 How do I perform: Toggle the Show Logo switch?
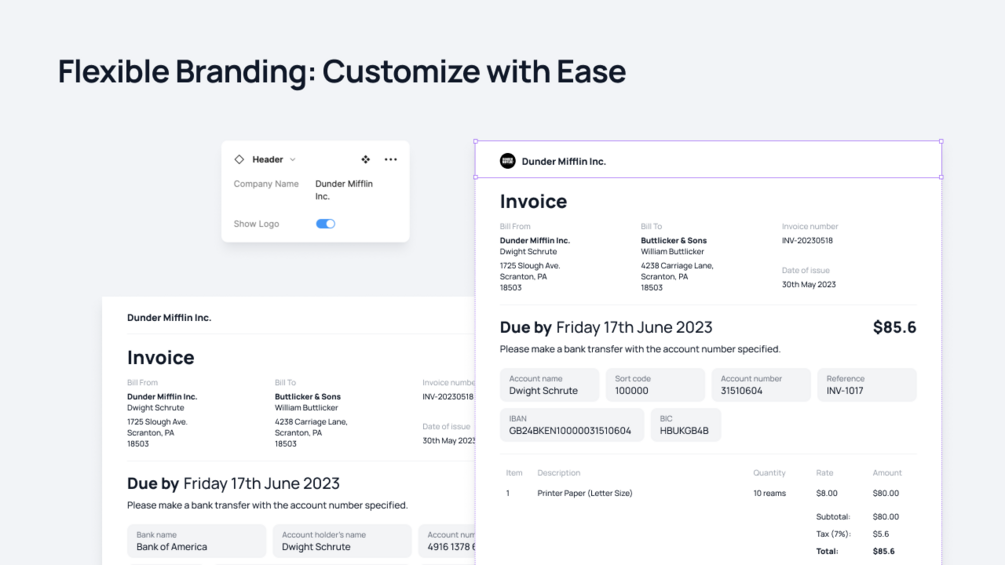tap(326, 224)
